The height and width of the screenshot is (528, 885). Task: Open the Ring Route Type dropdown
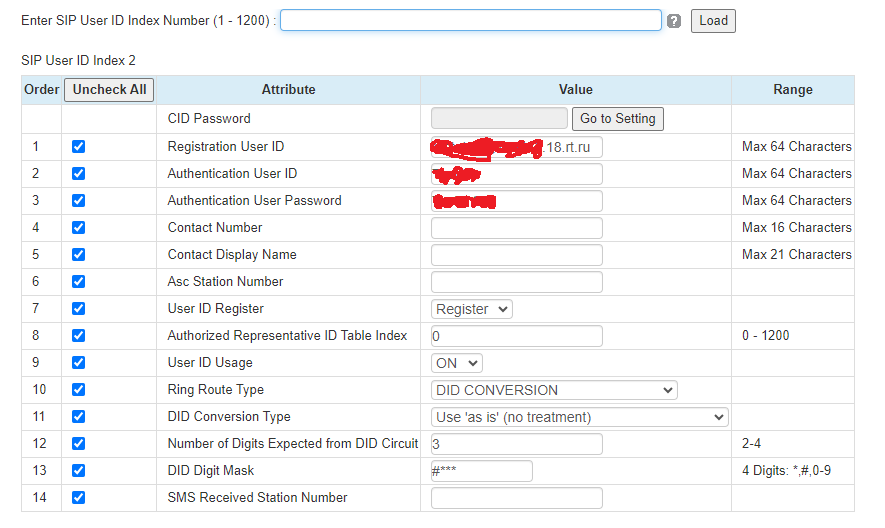click(554, 390)
